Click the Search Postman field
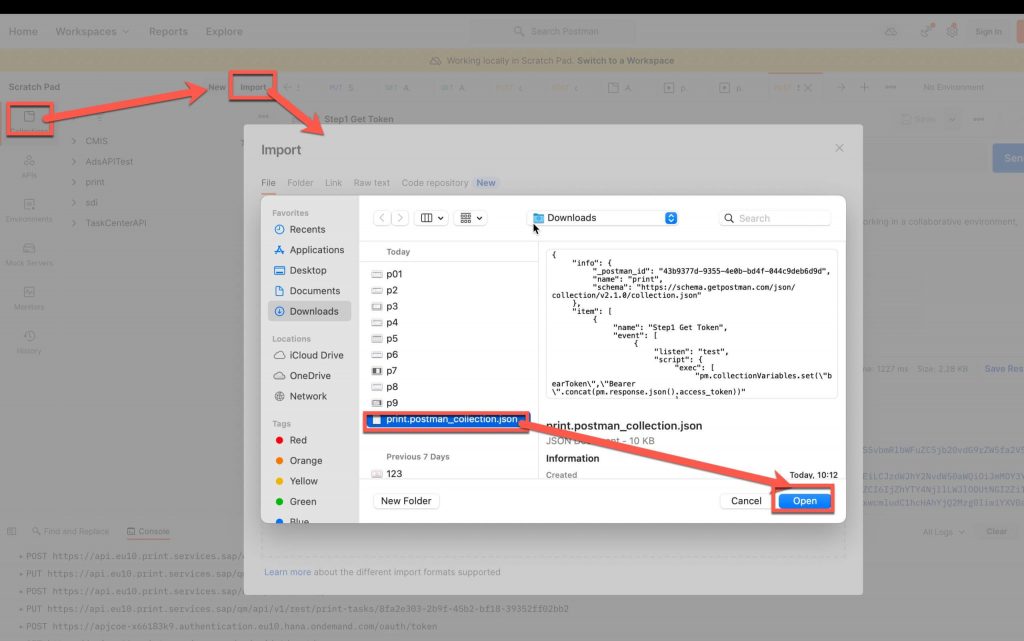This screenshot has width=1024, height=641. click(x=552, y=31)
